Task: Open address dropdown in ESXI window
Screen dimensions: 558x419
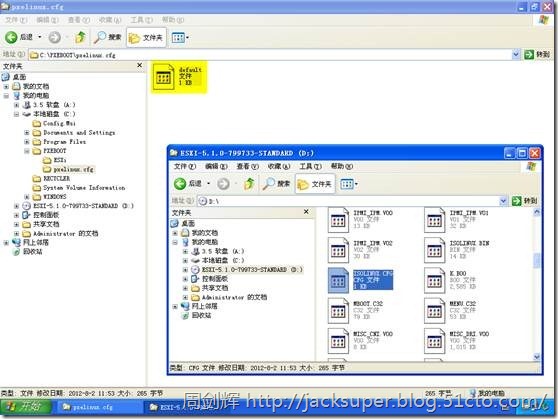Action: pyautogui.click(x=503, y=201)
